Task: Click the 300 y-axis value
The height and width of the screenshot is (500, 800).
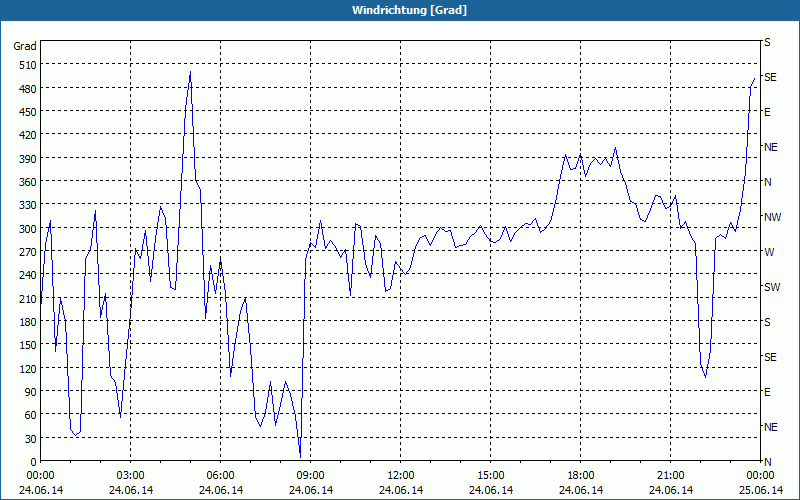Action: [x=28, y=229]
